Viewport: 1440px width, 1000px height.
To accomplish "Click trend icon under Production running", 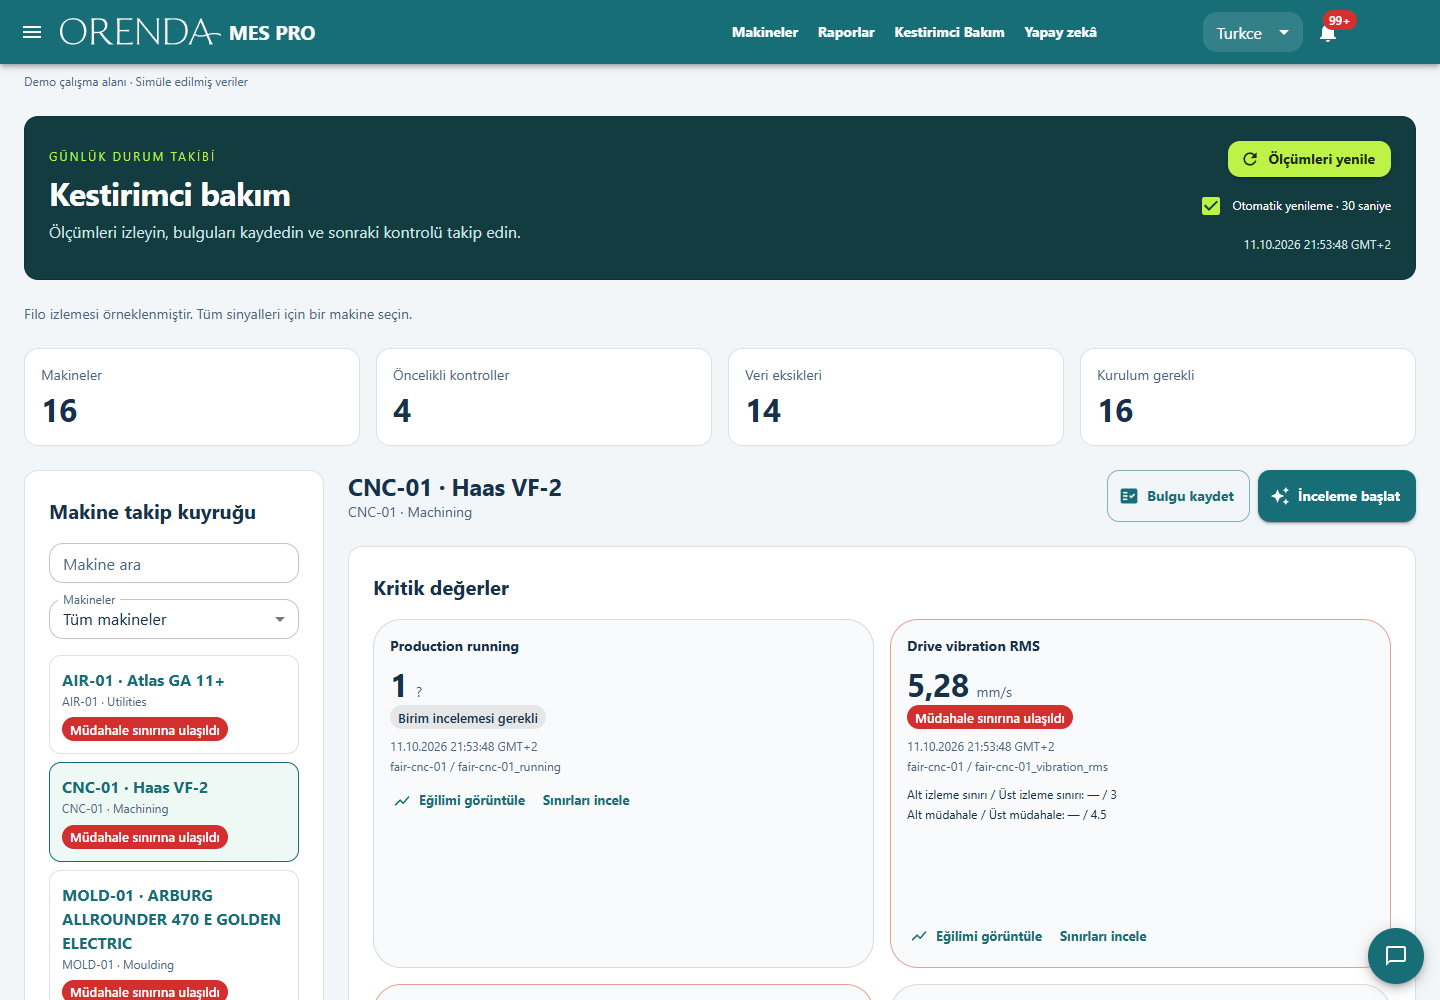I will tap(402, 801).
